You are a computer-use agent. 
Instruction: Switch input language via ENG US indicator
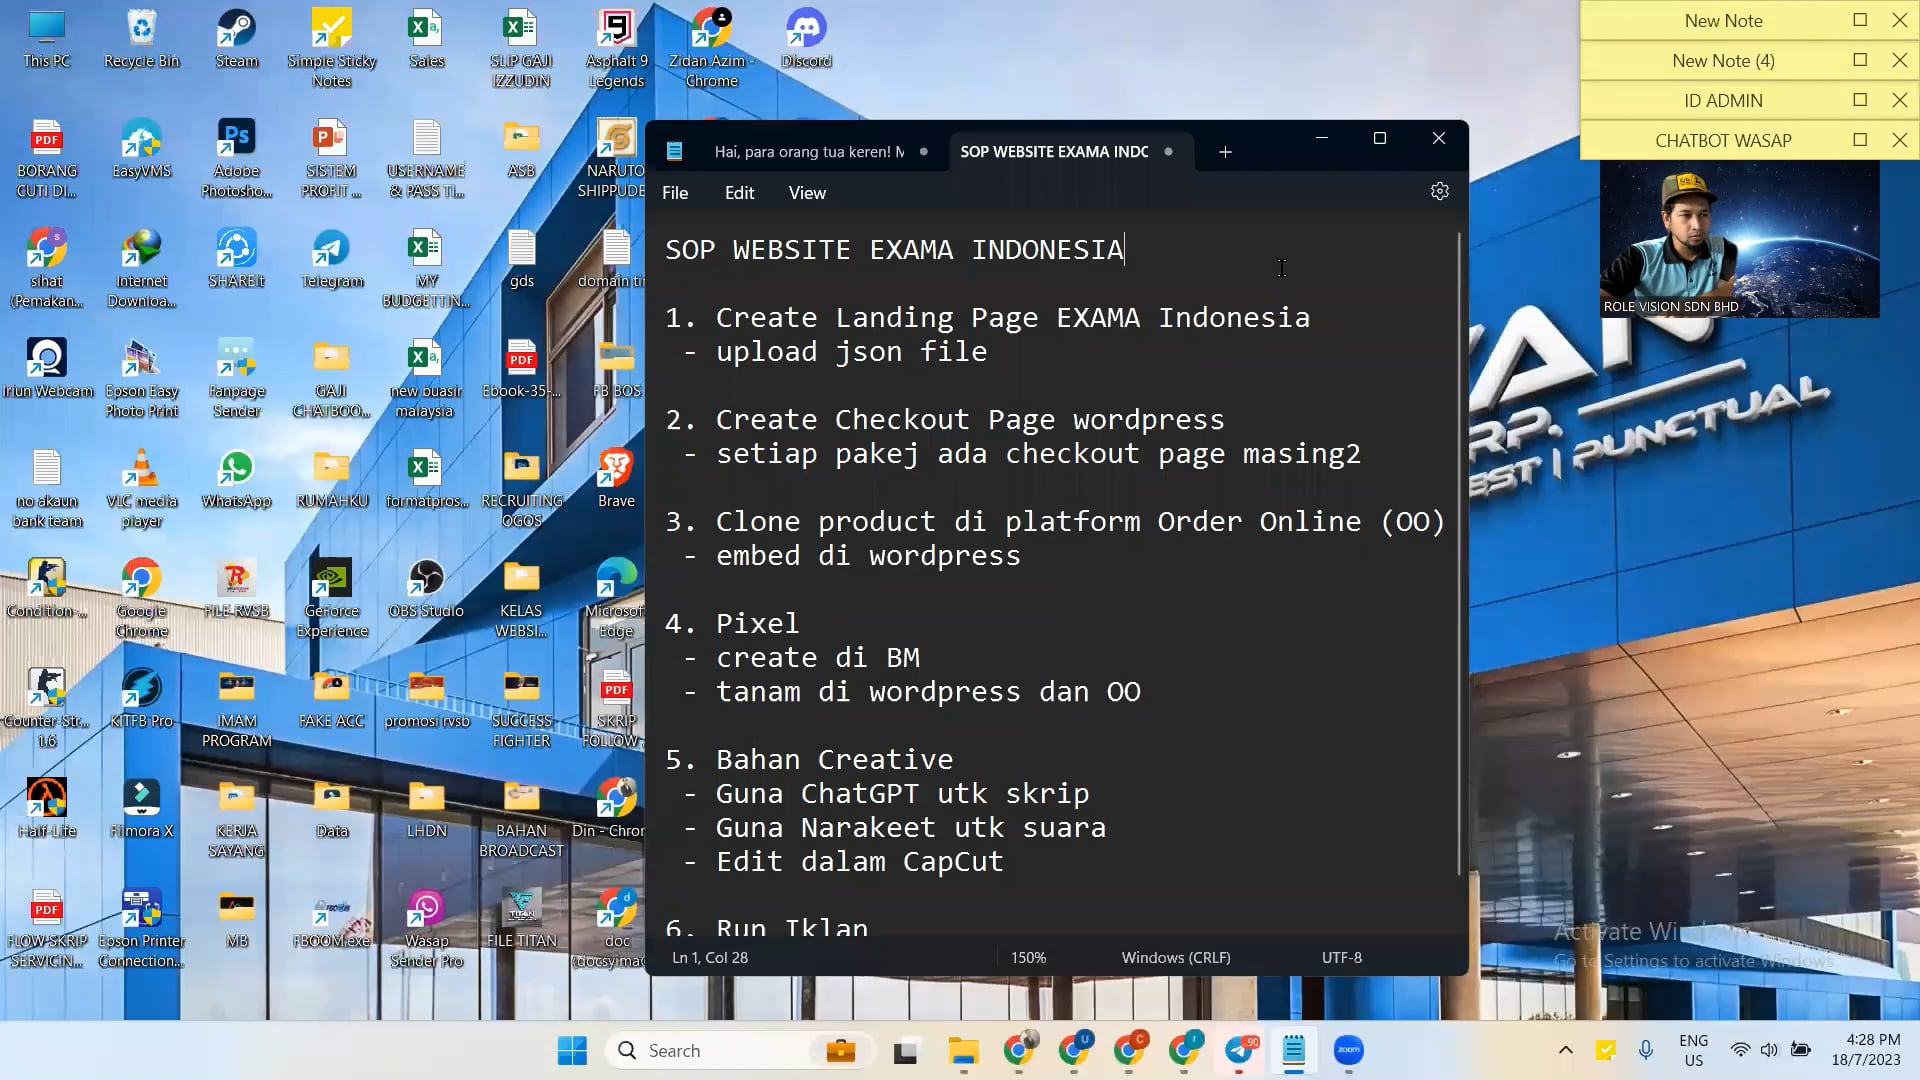pyautogui.click(x=1693, y=1049)
